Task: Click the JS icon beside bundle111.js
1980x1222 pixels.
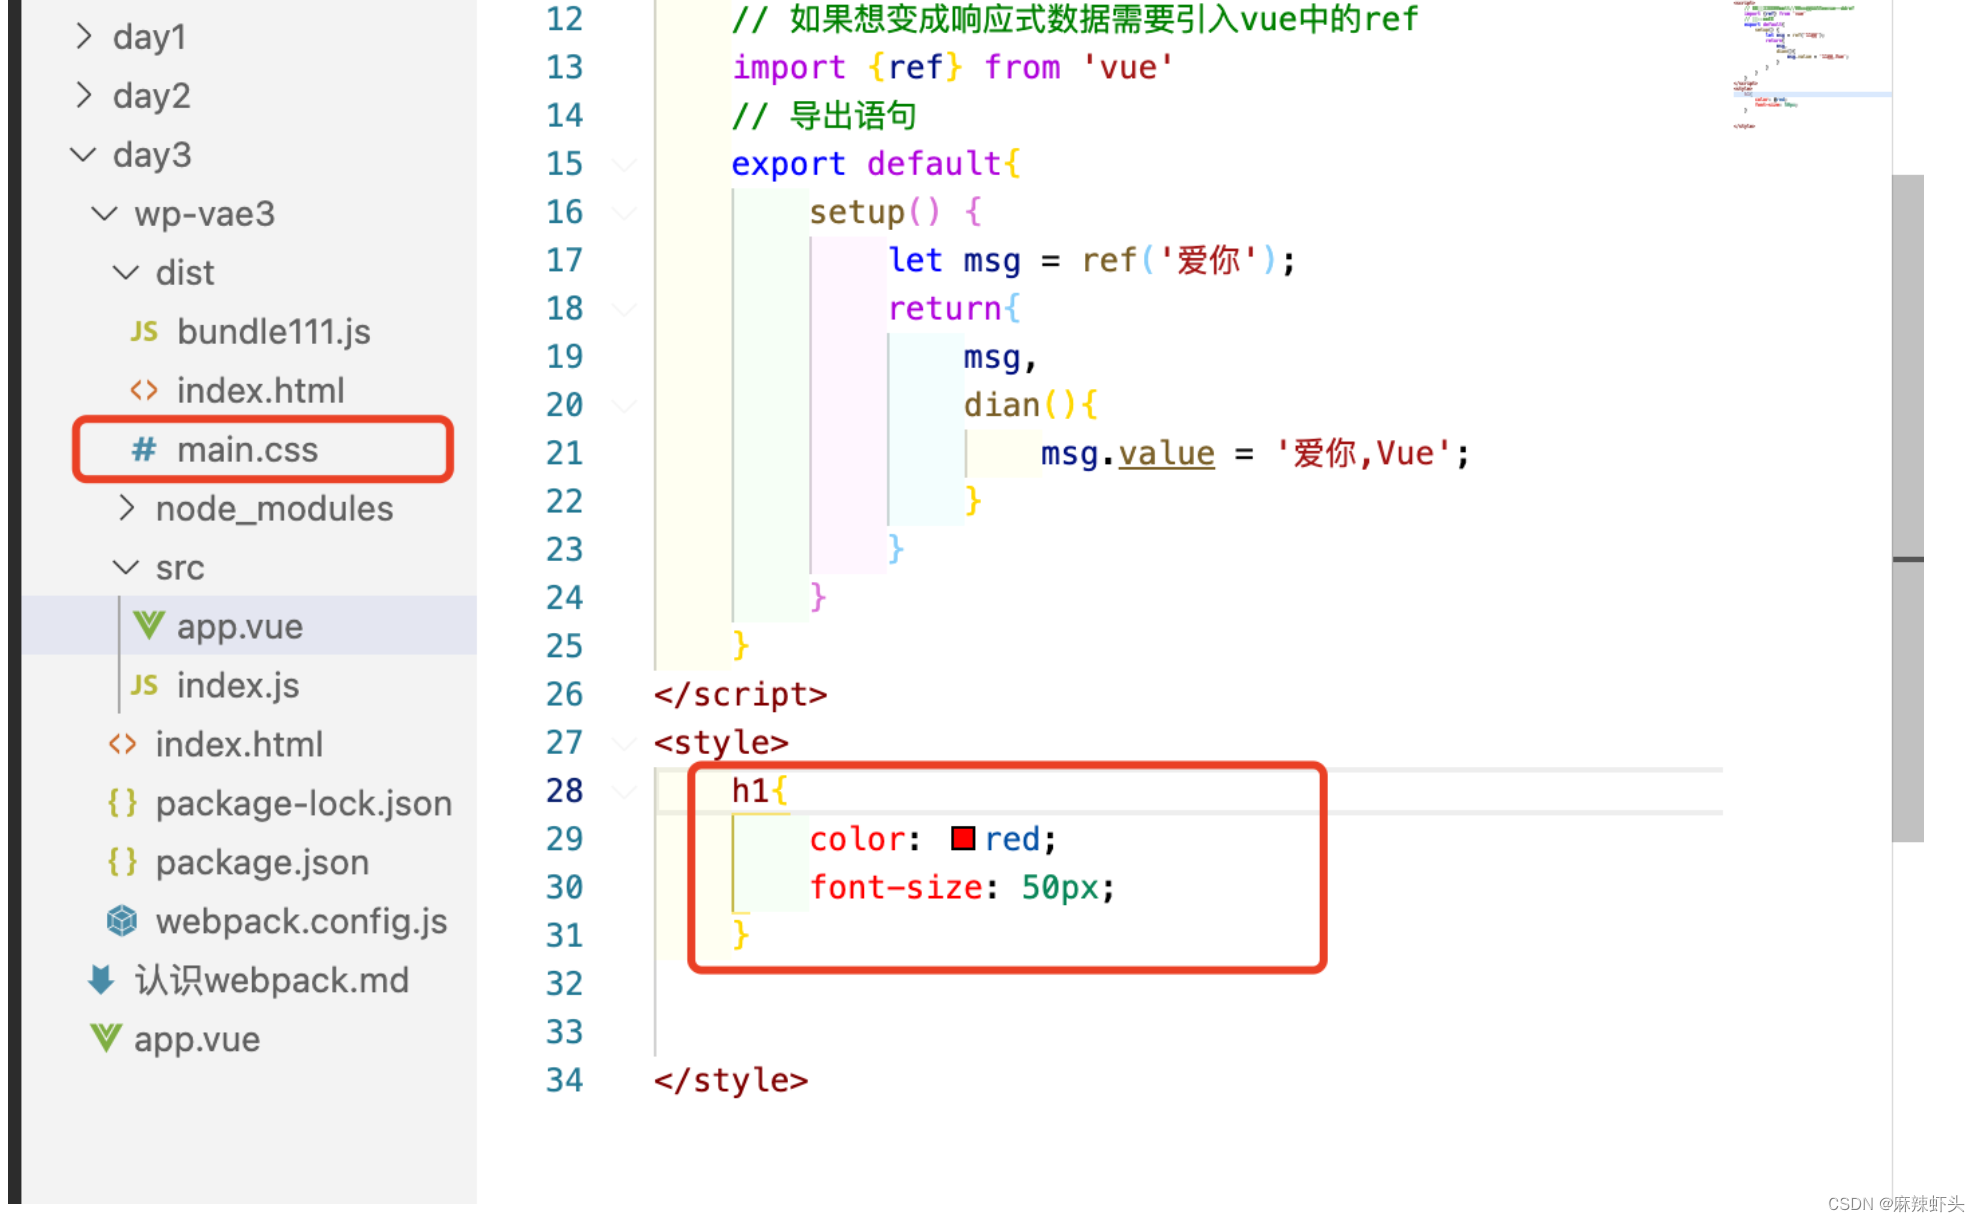Action: click(144, 332)
